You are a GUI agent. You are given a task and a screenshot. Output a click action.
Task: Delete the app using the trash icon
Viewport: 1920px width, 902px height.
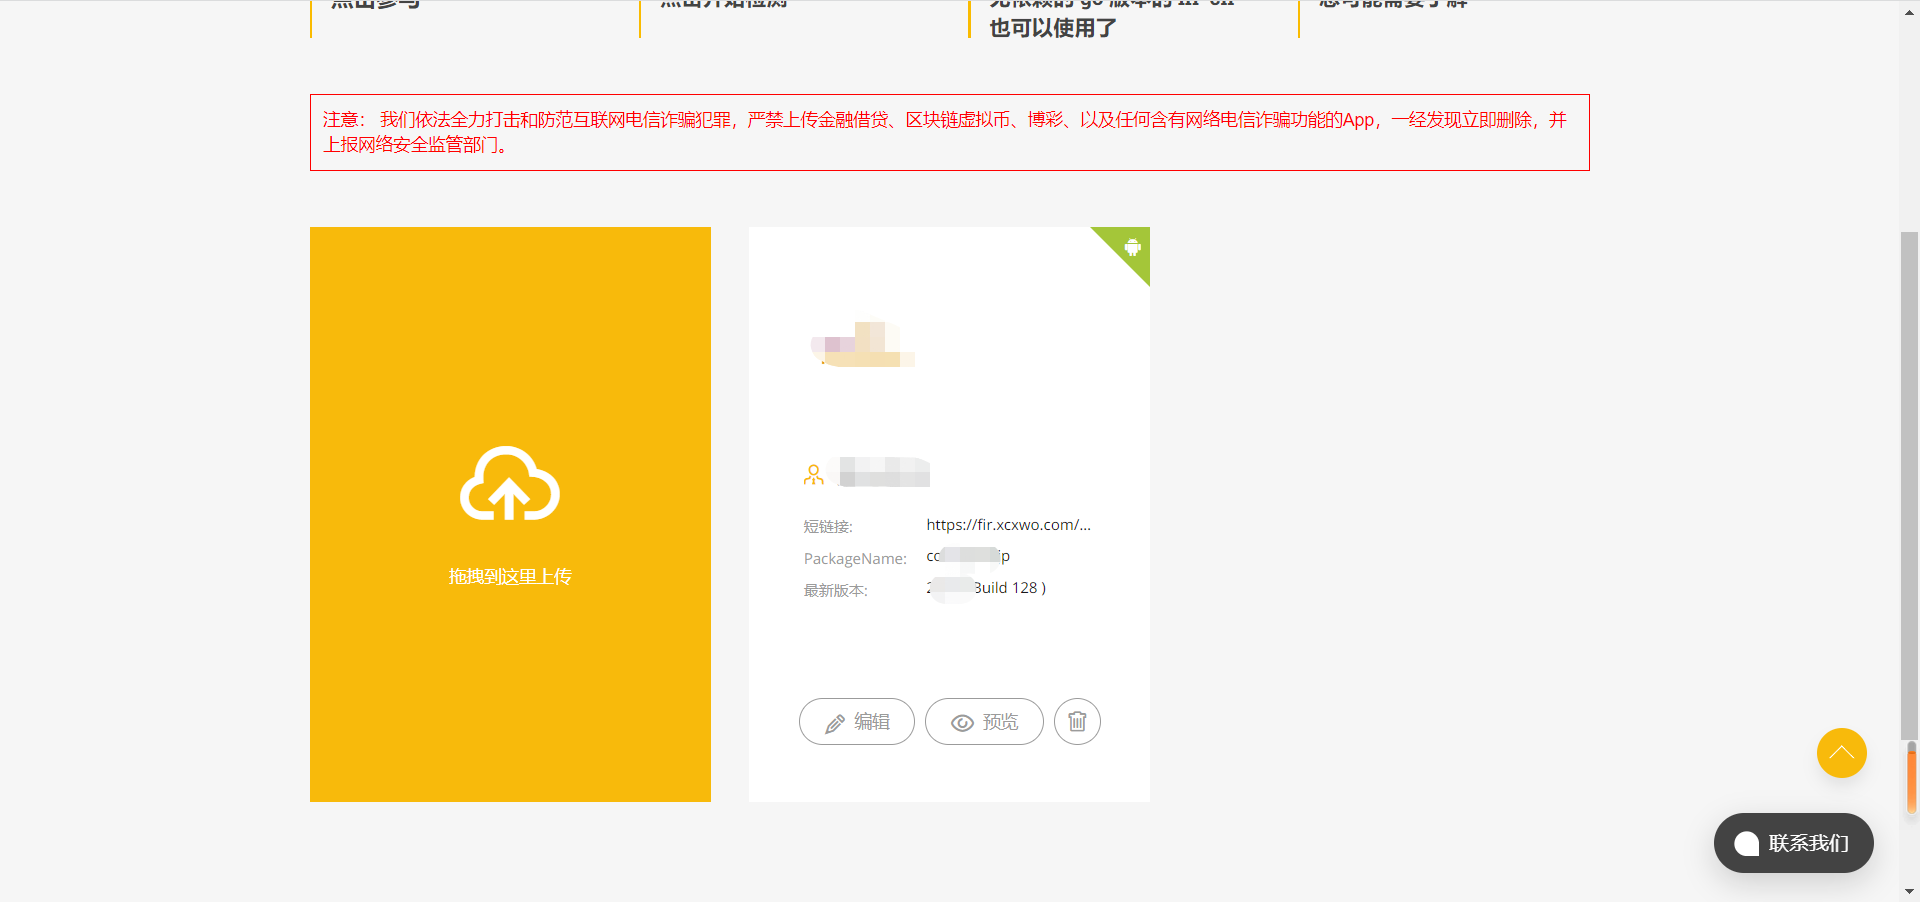click(1077, 722)
